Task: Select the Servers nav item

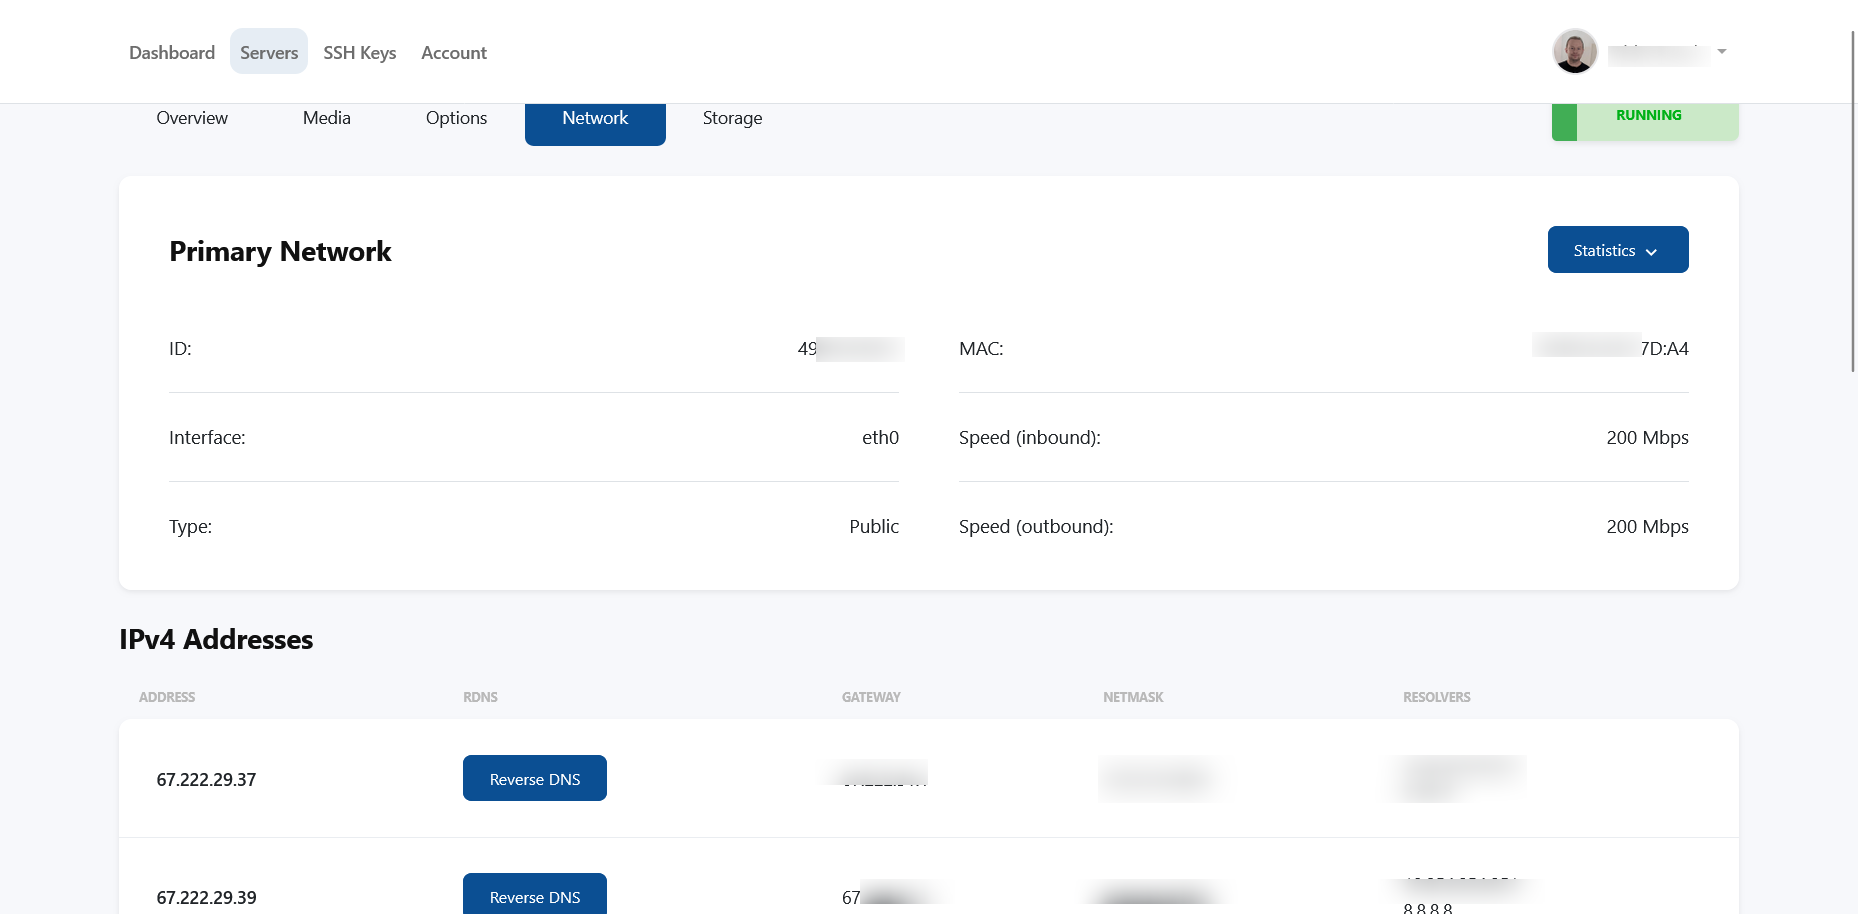Action: point(269,52)
